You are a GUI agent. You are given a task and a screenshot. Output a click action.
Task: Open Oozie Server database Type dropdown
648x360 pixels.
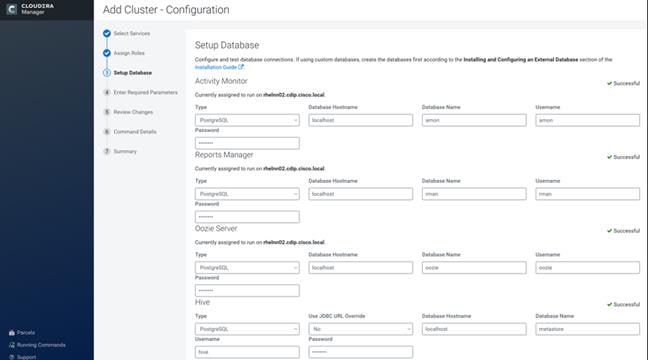coord(247,268)
